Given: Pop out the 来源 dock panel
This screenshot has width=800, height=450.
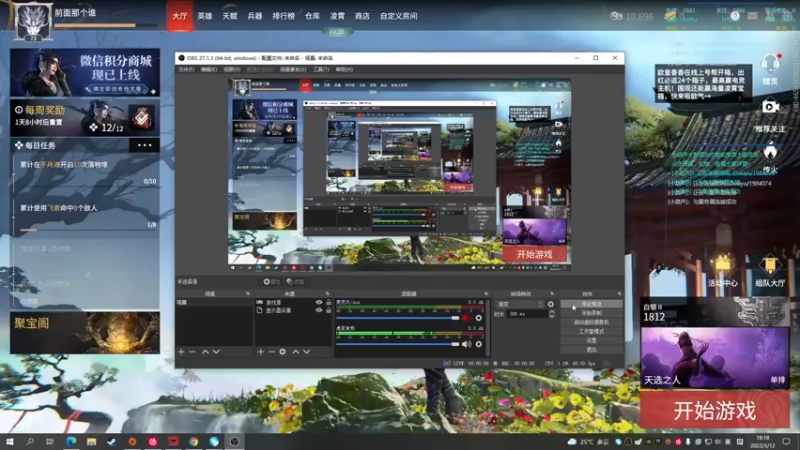Looking at the screenshot, I should pos(328,294).
